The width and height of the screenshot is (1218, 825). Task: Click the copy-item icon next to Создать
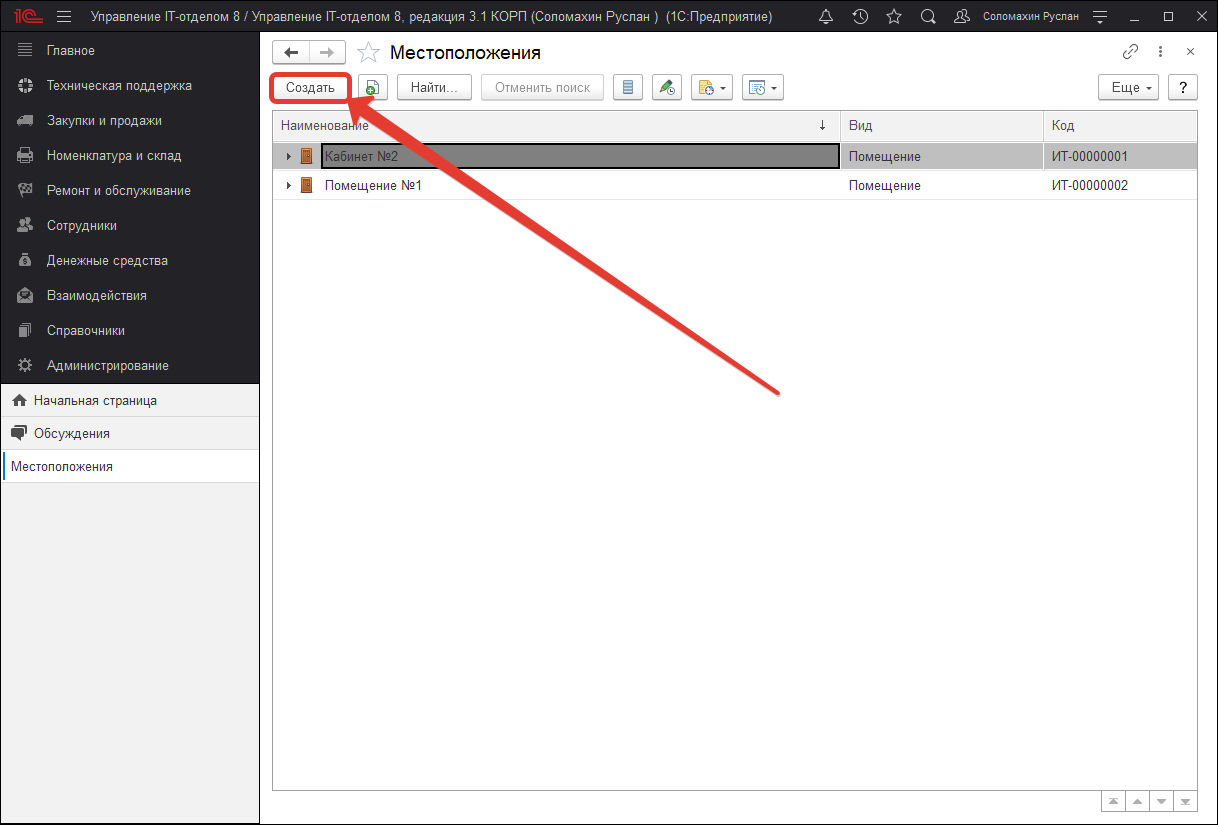point(372,88)
